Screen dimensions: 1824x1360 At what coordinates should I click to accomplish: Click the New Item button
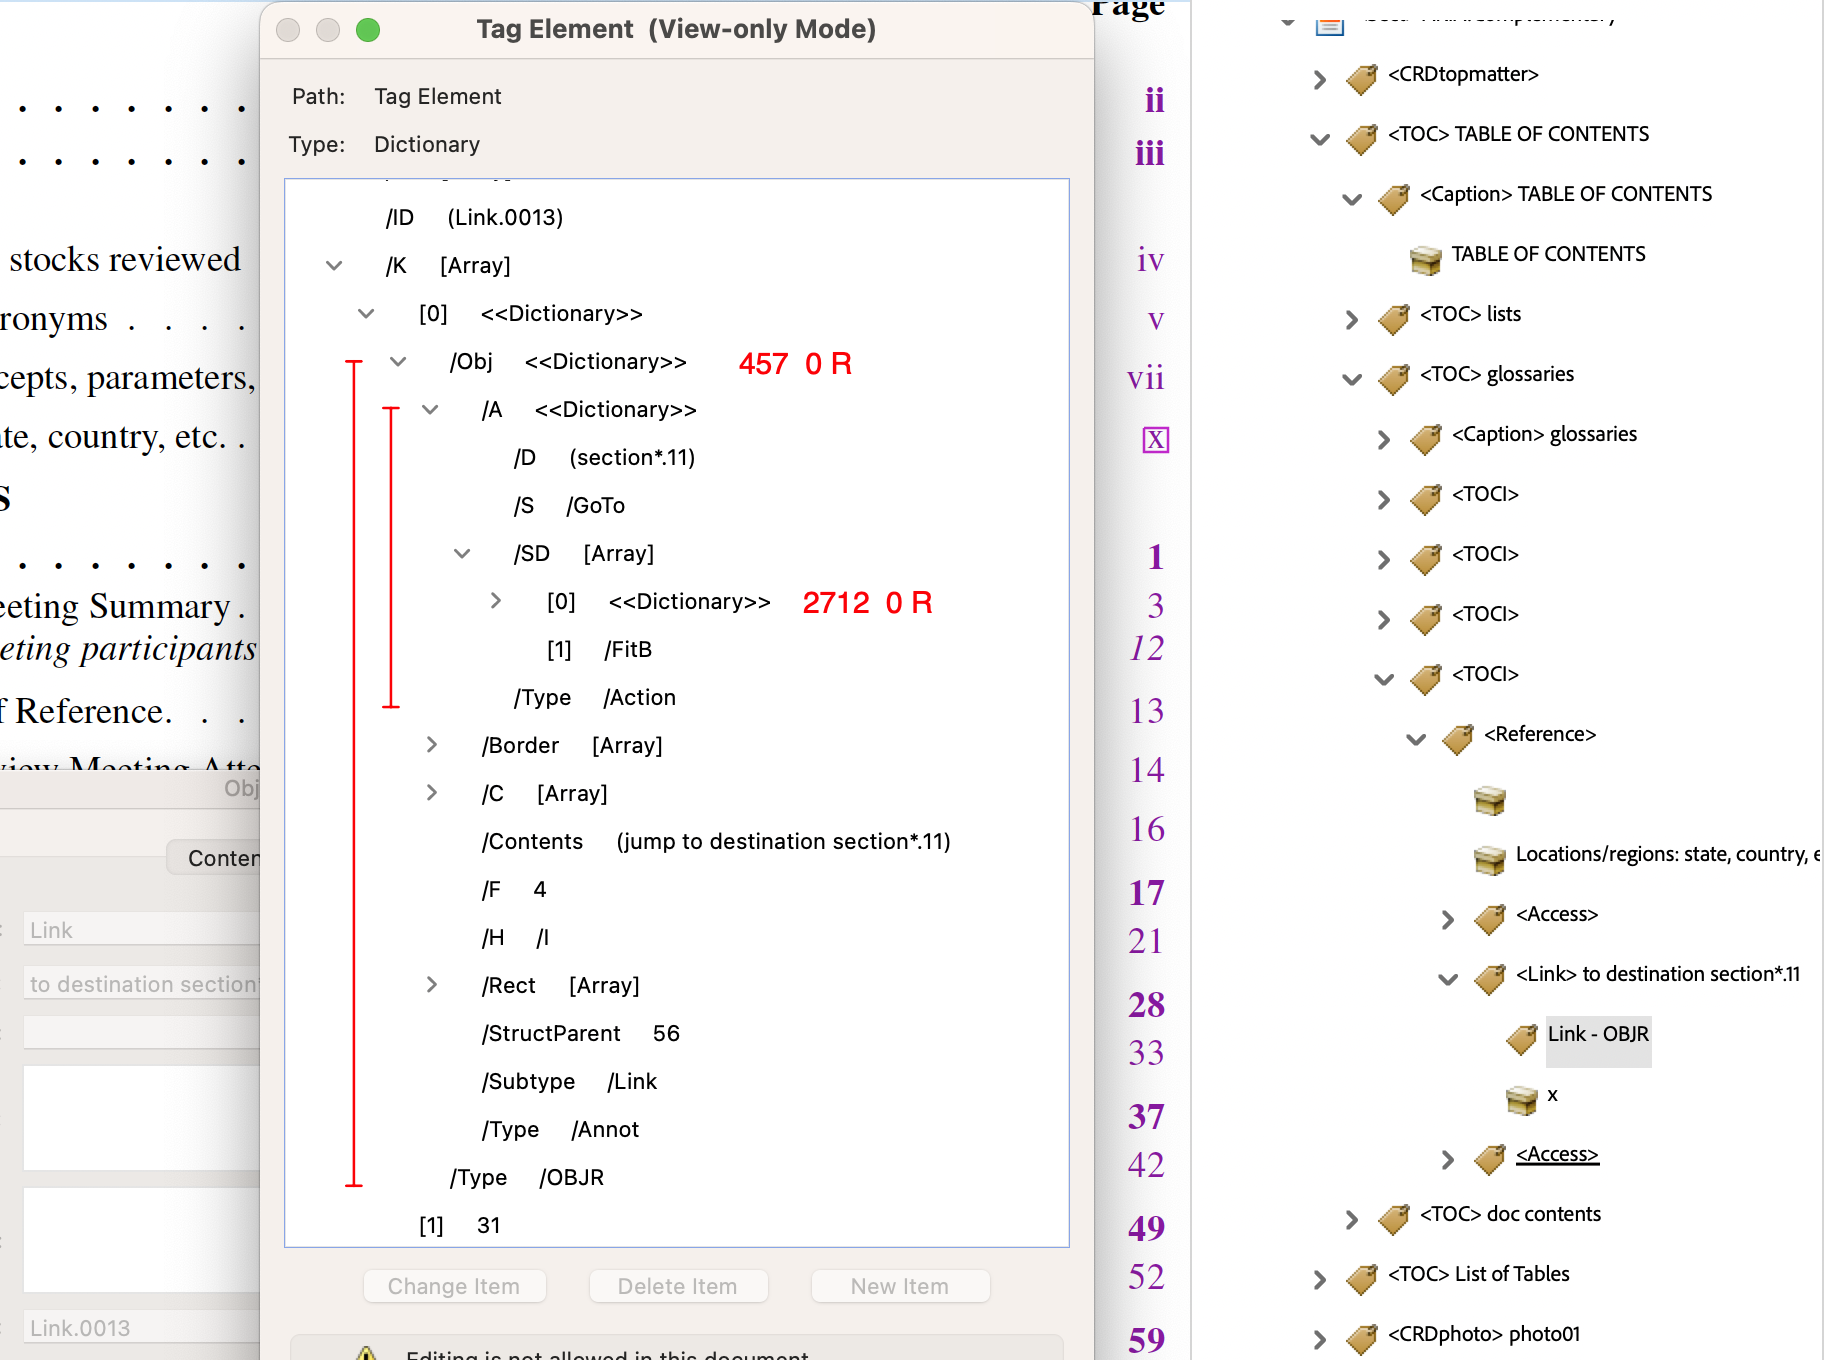tap(900, 1286)
